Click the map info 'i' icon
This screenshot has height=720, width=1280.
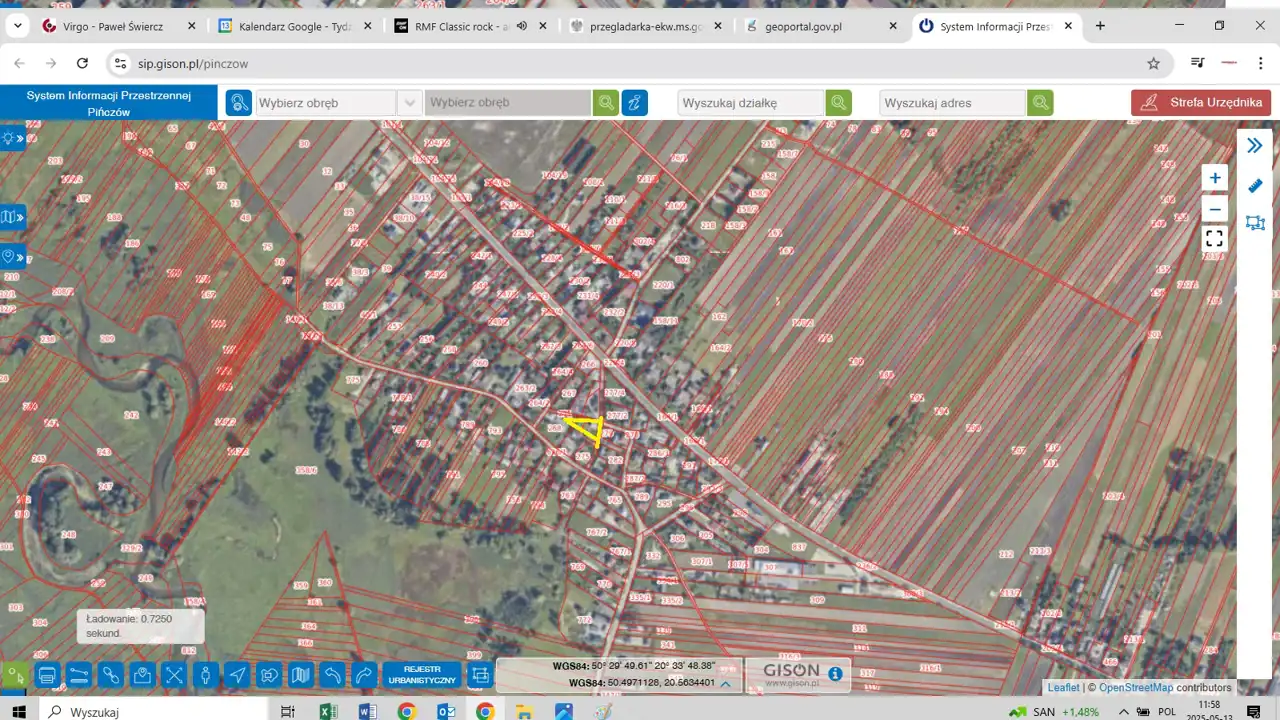click(x=835, y=673)
